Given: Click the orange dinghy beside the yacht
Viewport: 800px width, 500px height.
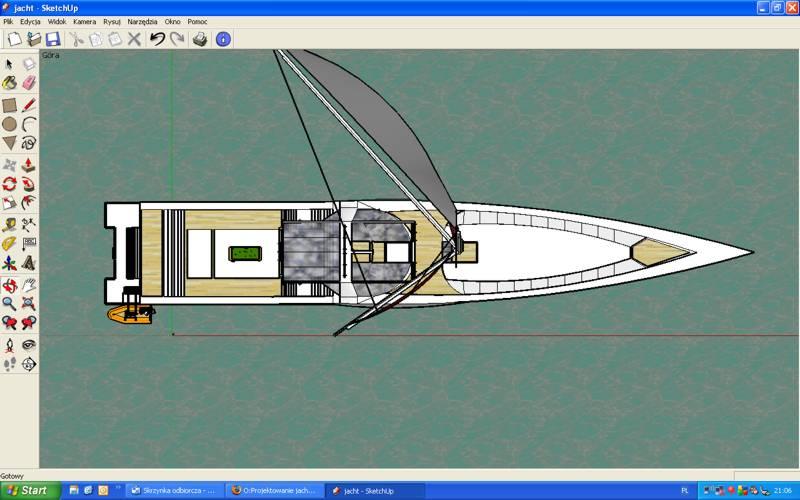Looking at the screenshot, I should click(x=130, y=314).
